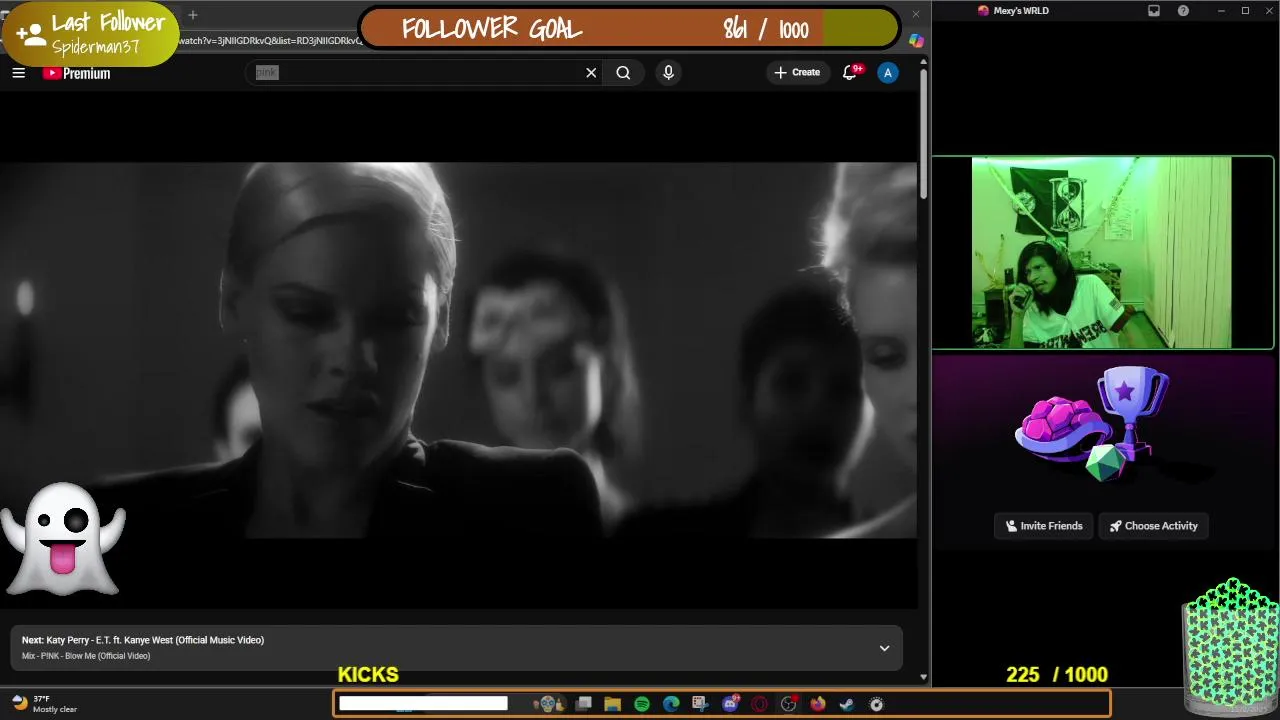The height and width of the screenshot is (720, 1280).
Task: Maximize the Discord window
Action: [x=1245, y=11]
